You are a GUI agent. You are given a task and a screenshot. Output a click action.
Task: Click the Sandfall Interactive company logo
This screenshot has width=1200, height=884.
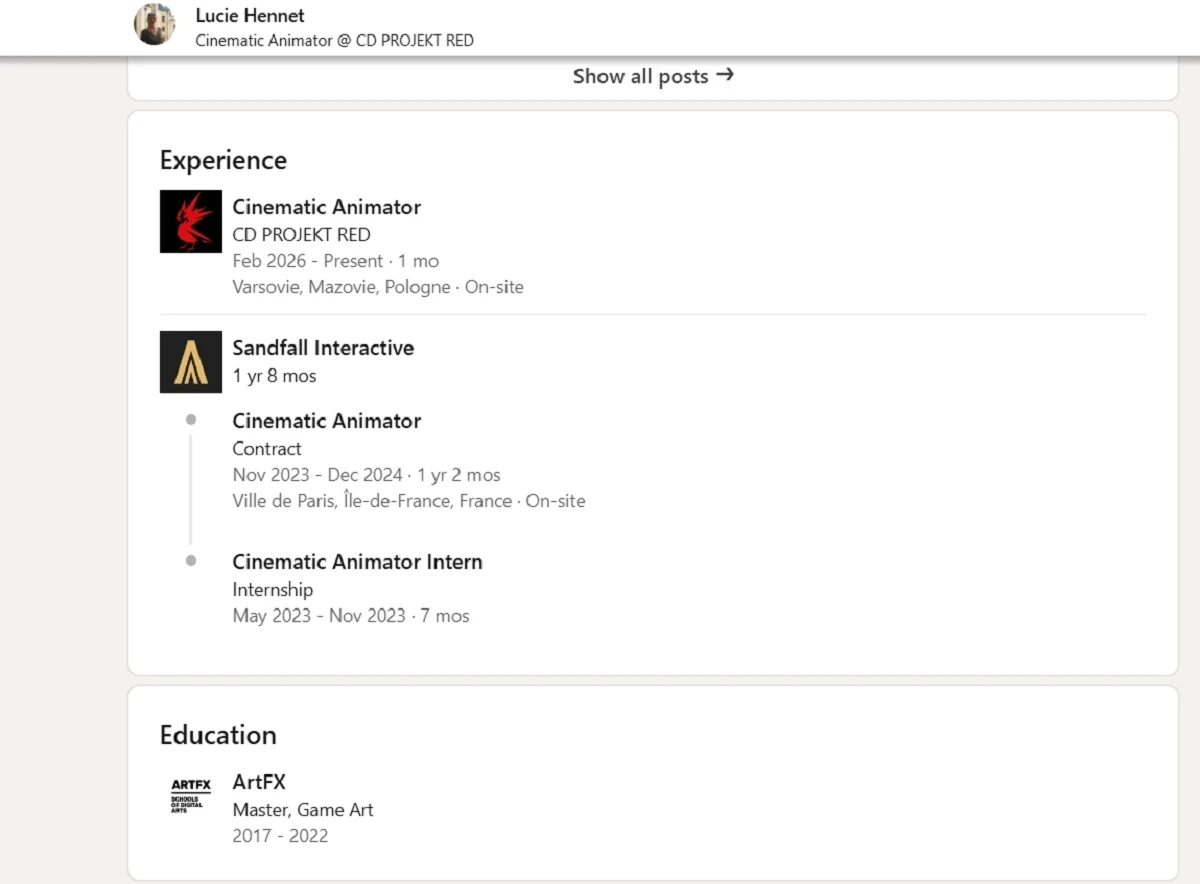[x=191, y=362]
